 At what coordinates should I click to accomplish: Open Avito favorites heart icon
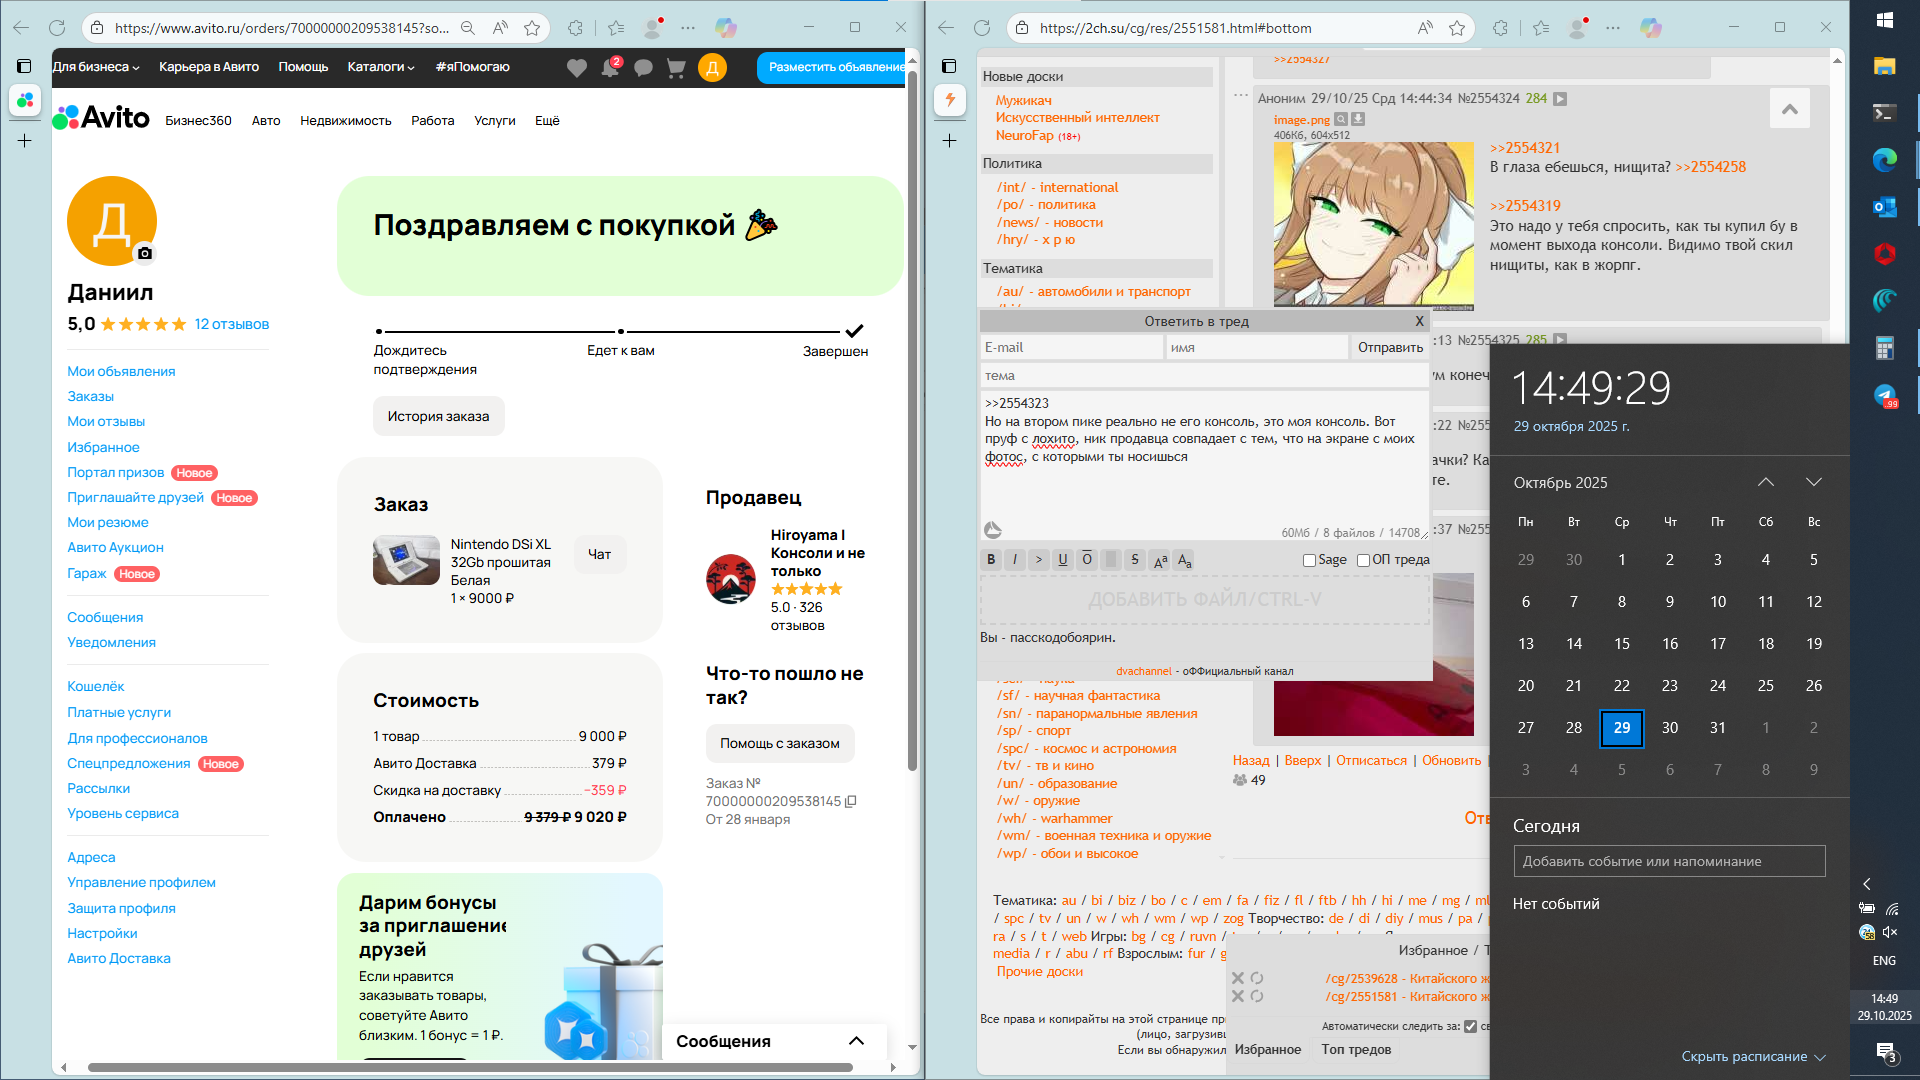577,68
